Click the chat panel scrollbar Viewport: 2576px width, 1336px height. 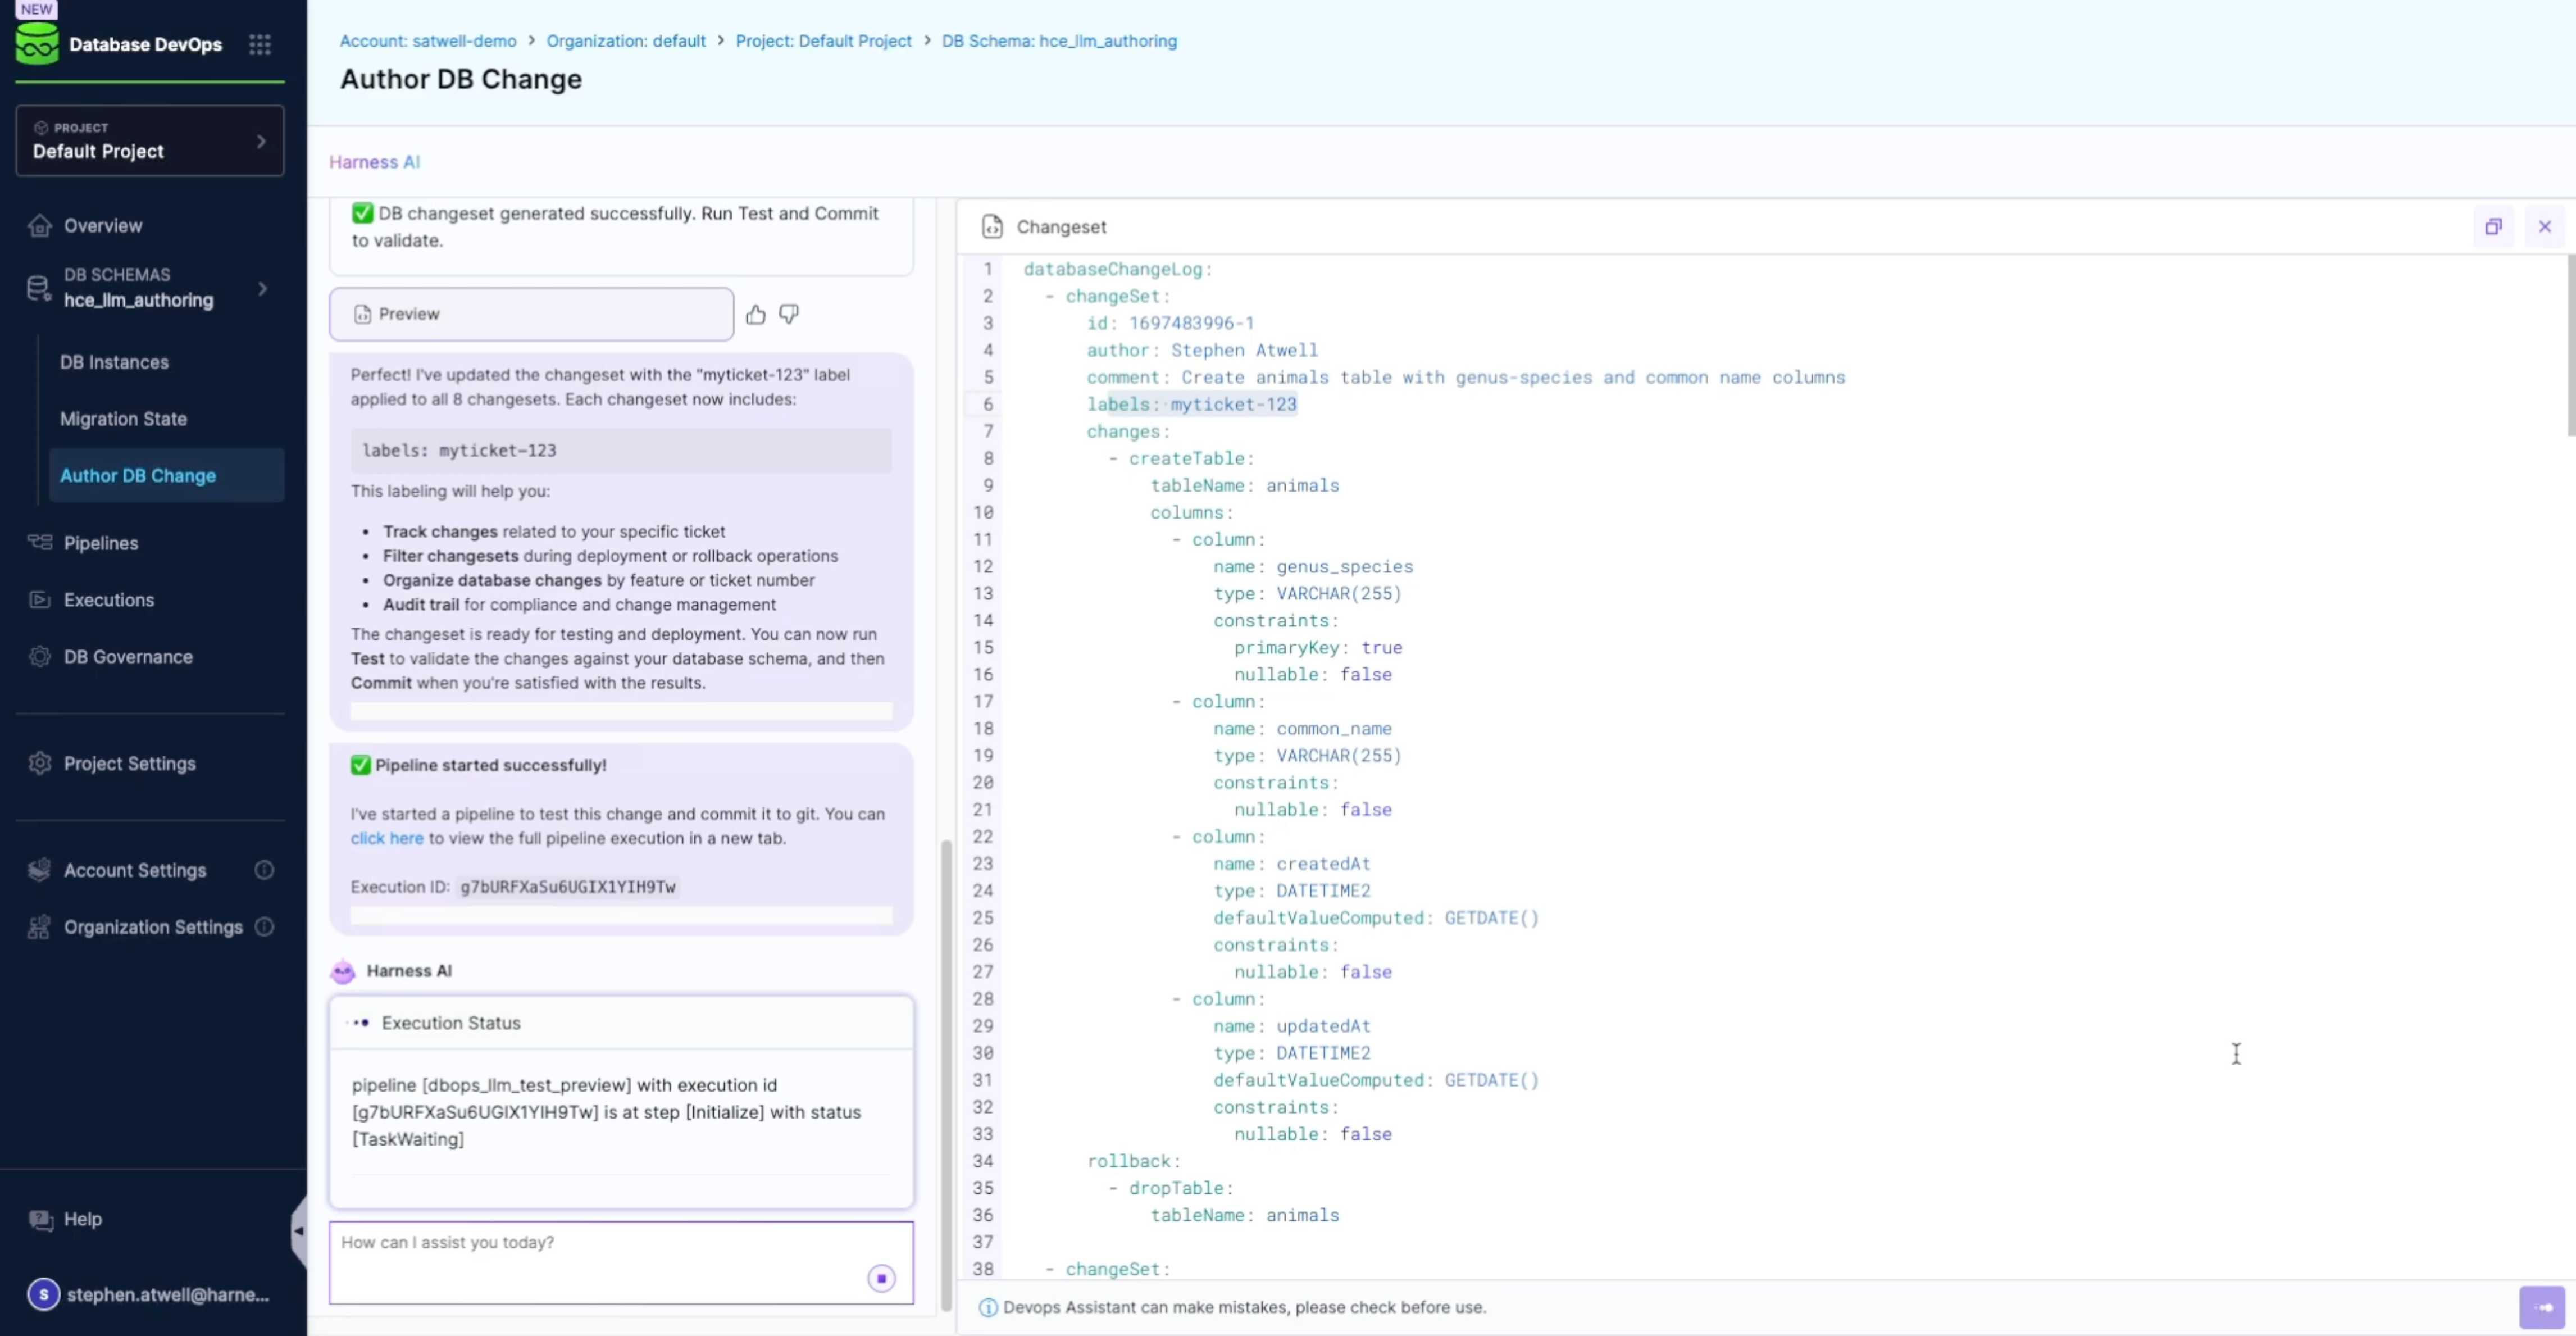(946, 1075)
